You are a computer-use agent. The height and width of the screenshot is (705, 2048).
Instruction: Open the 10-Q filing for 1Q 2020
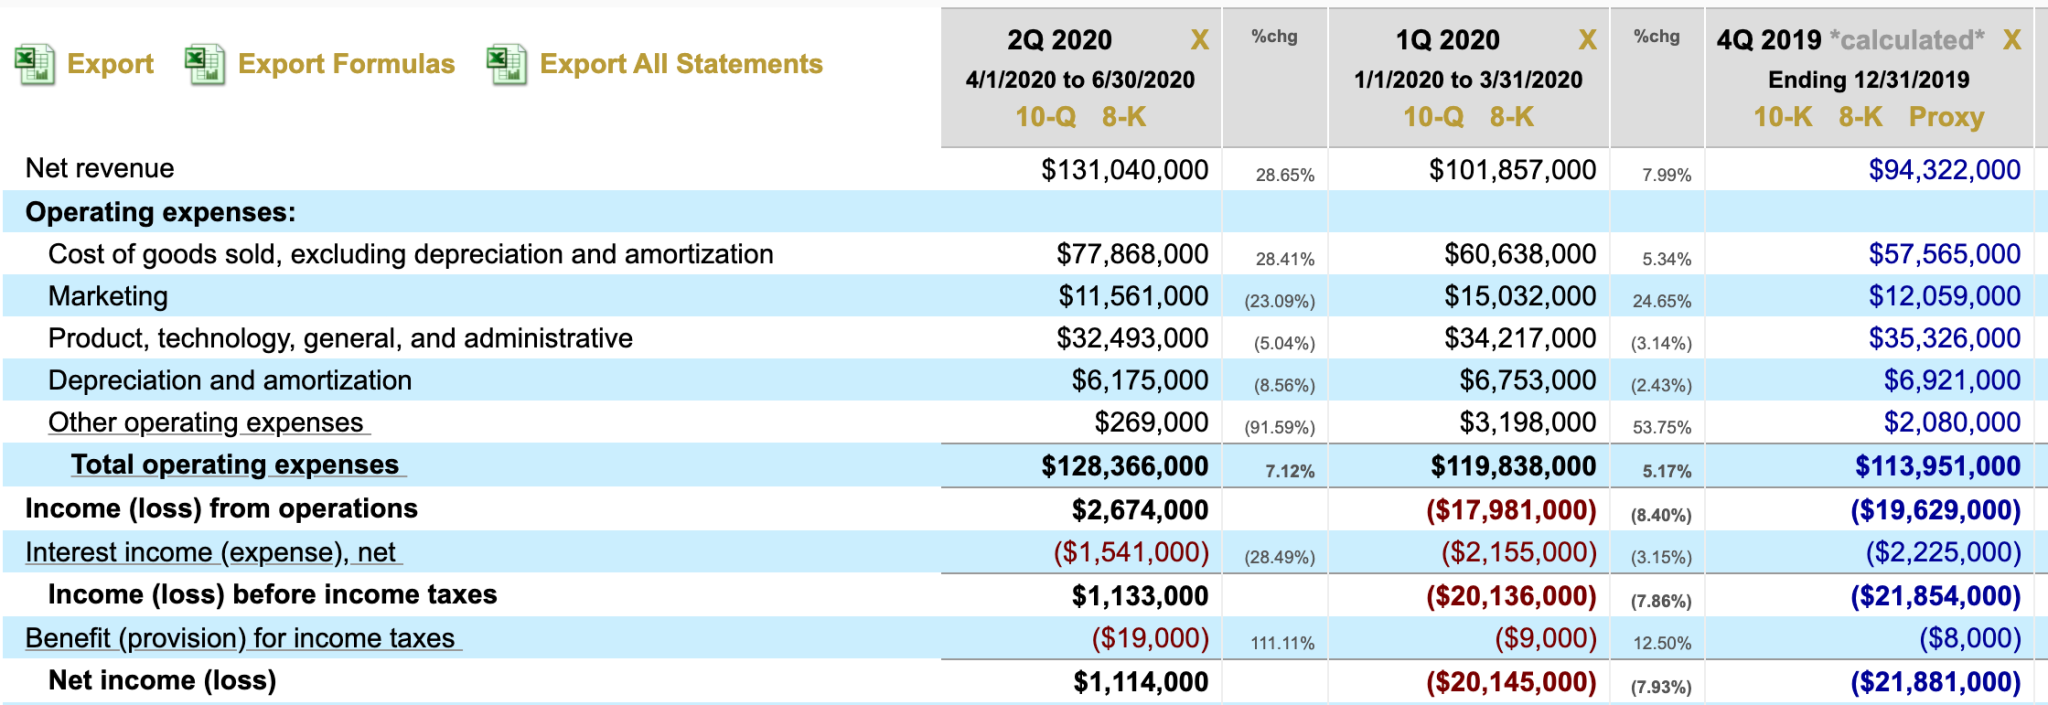(1433, 117)
